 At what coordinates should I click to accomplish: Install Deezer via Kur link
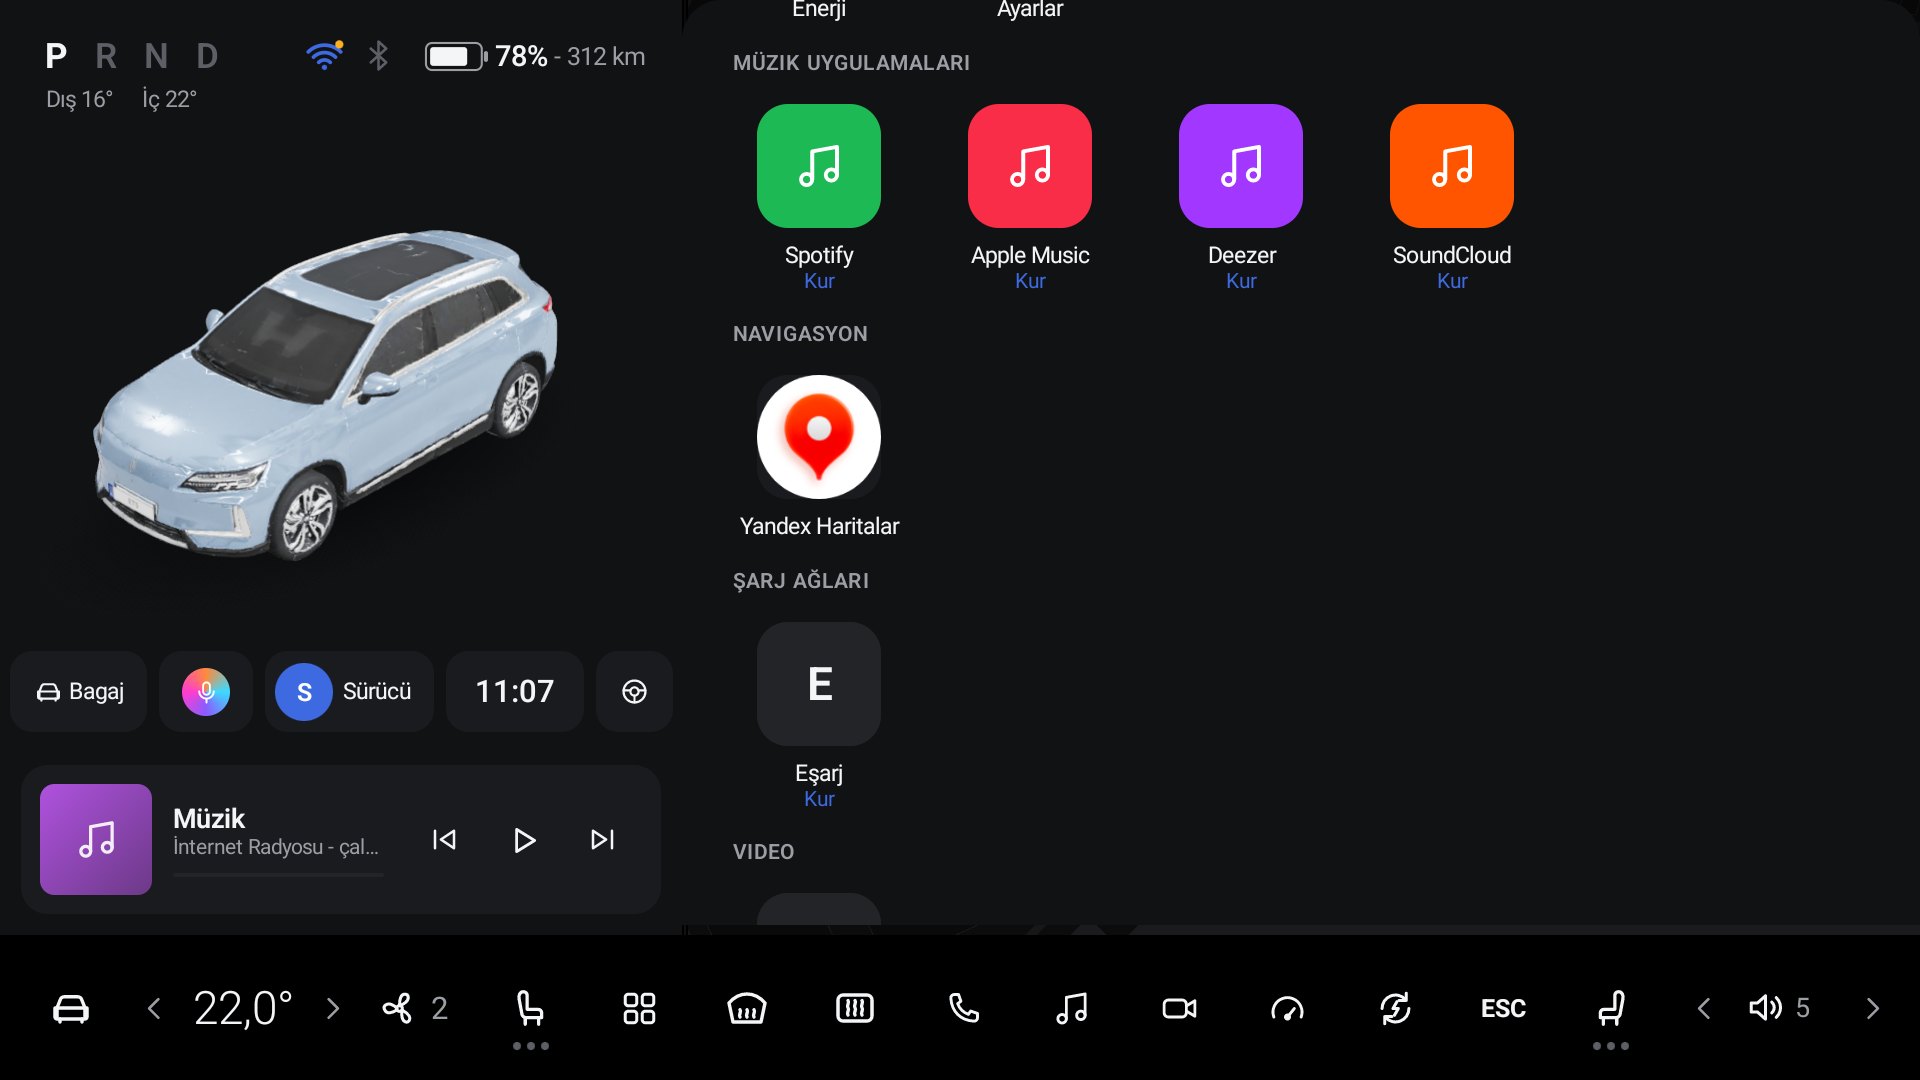point(1241,281)
